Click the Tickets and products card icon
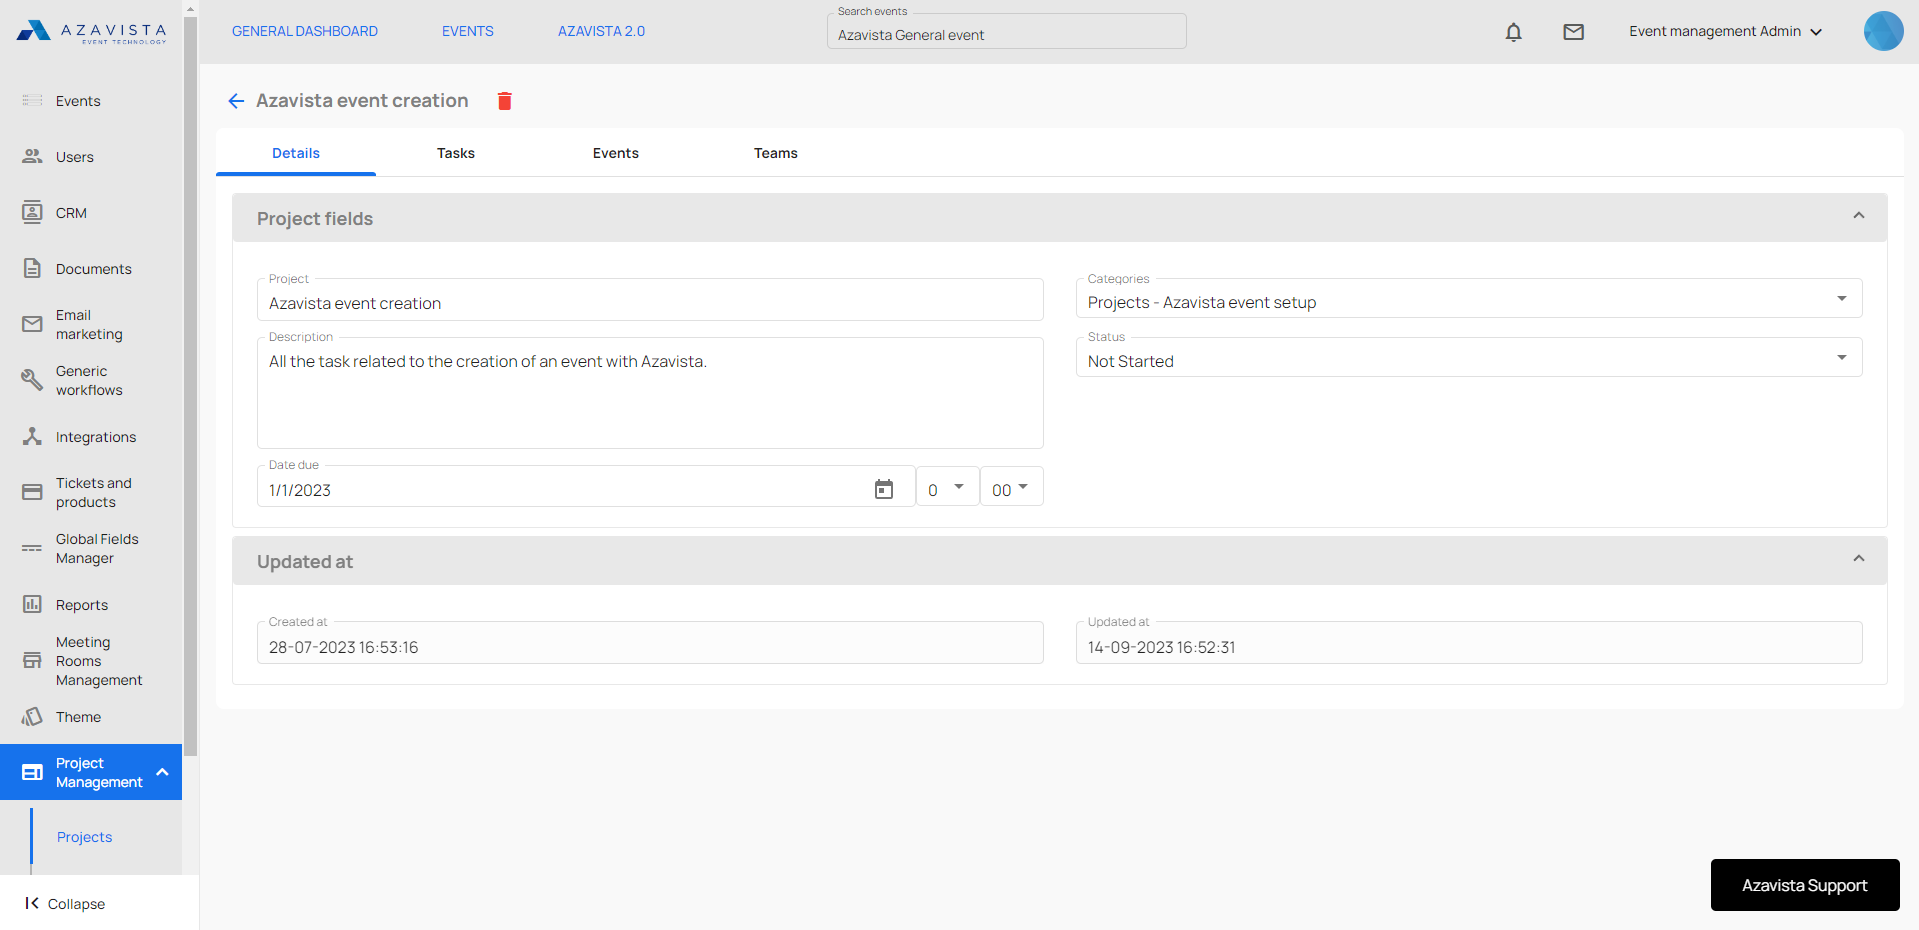The height and width of the screenshot is (930, 1919). pos(32,492)
